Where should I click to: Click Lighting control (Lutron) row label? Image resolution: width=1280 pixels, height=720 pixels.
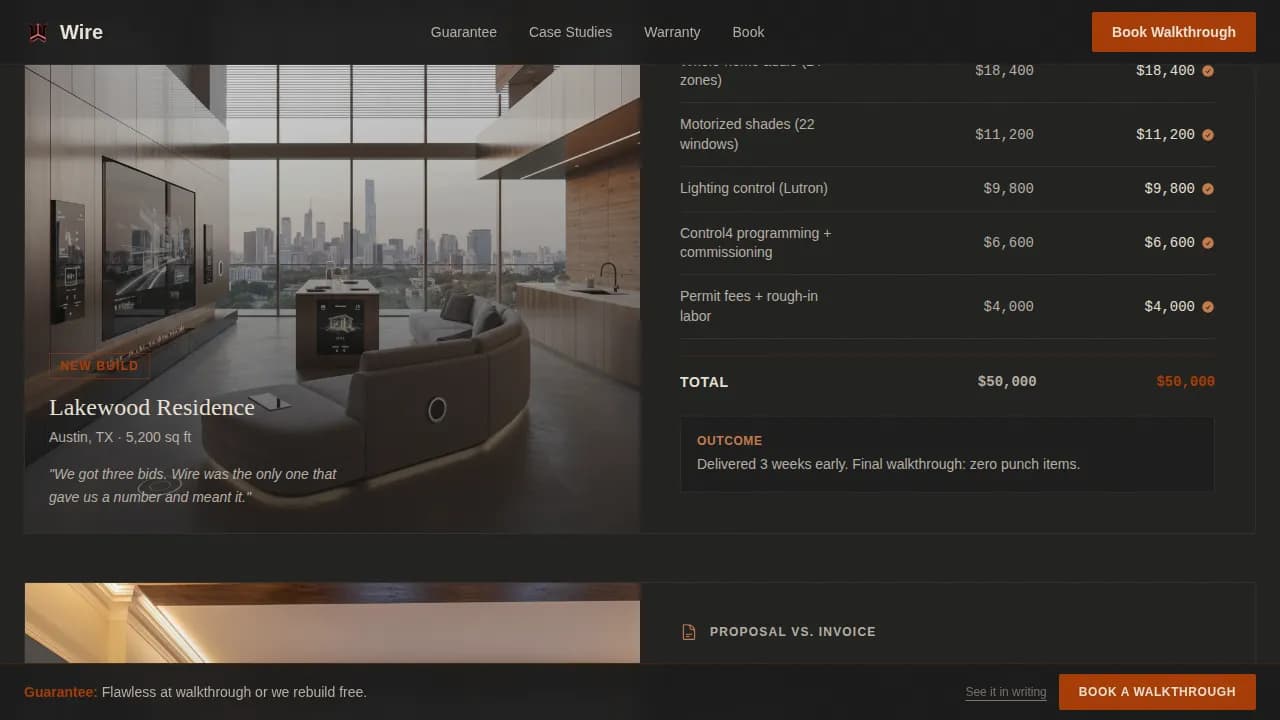754,188
